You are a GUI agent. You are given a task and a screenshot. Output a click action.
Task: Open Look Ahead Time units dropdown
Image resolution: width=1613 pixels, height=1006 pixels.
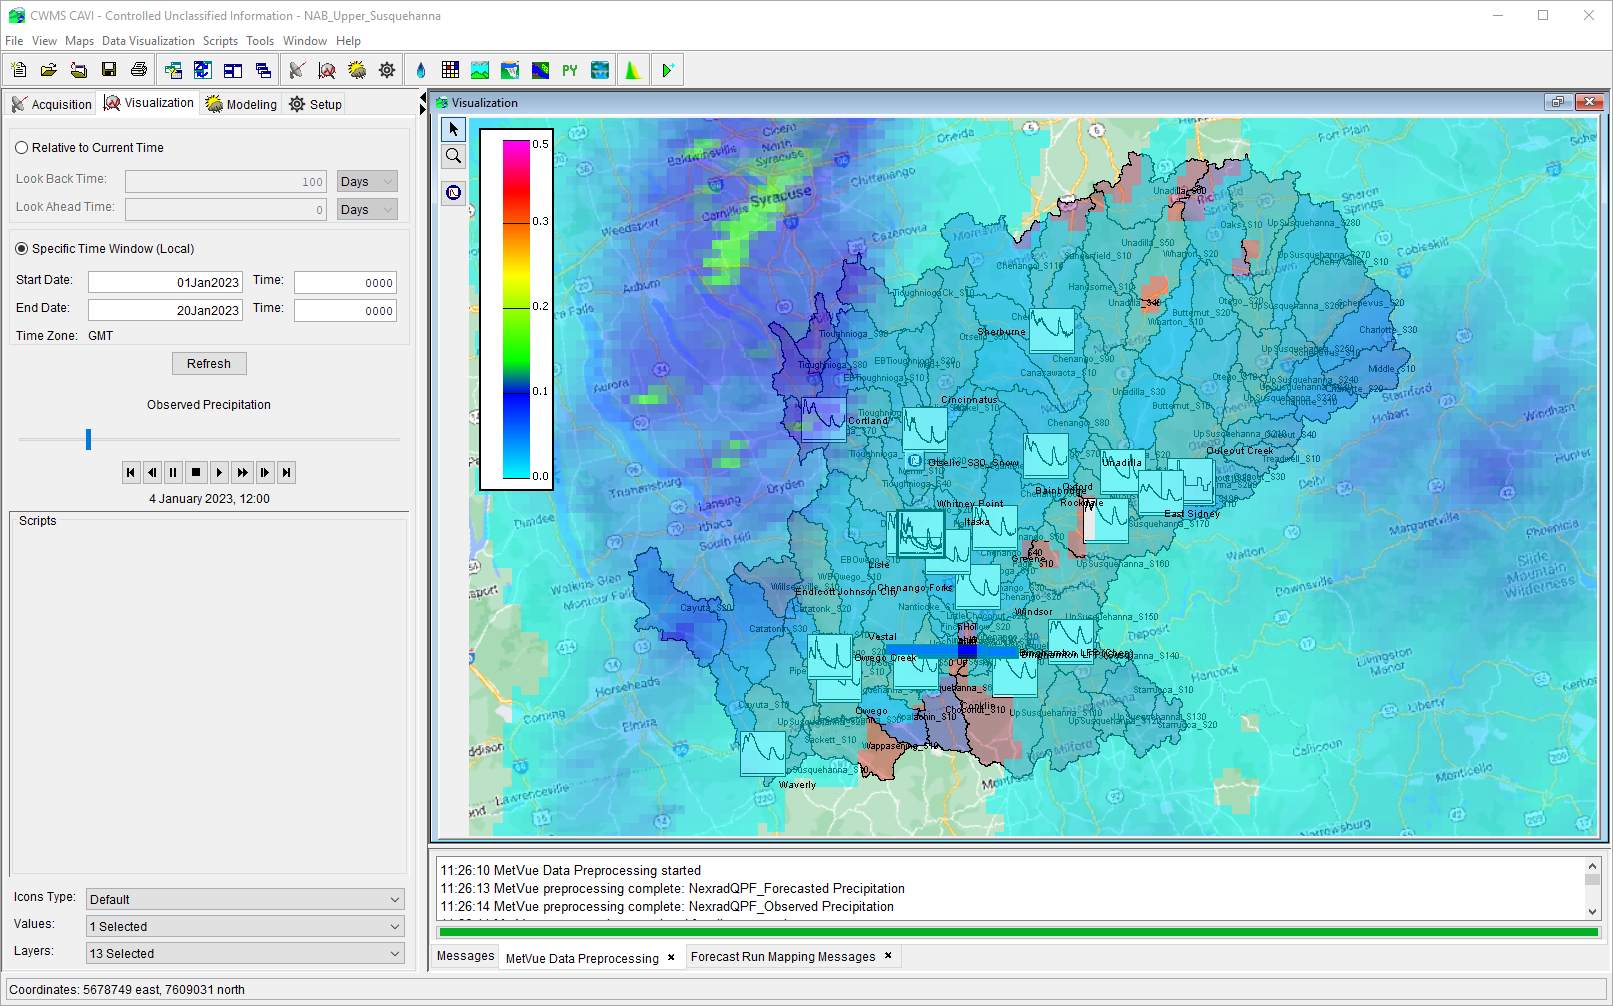pos(367,209)
